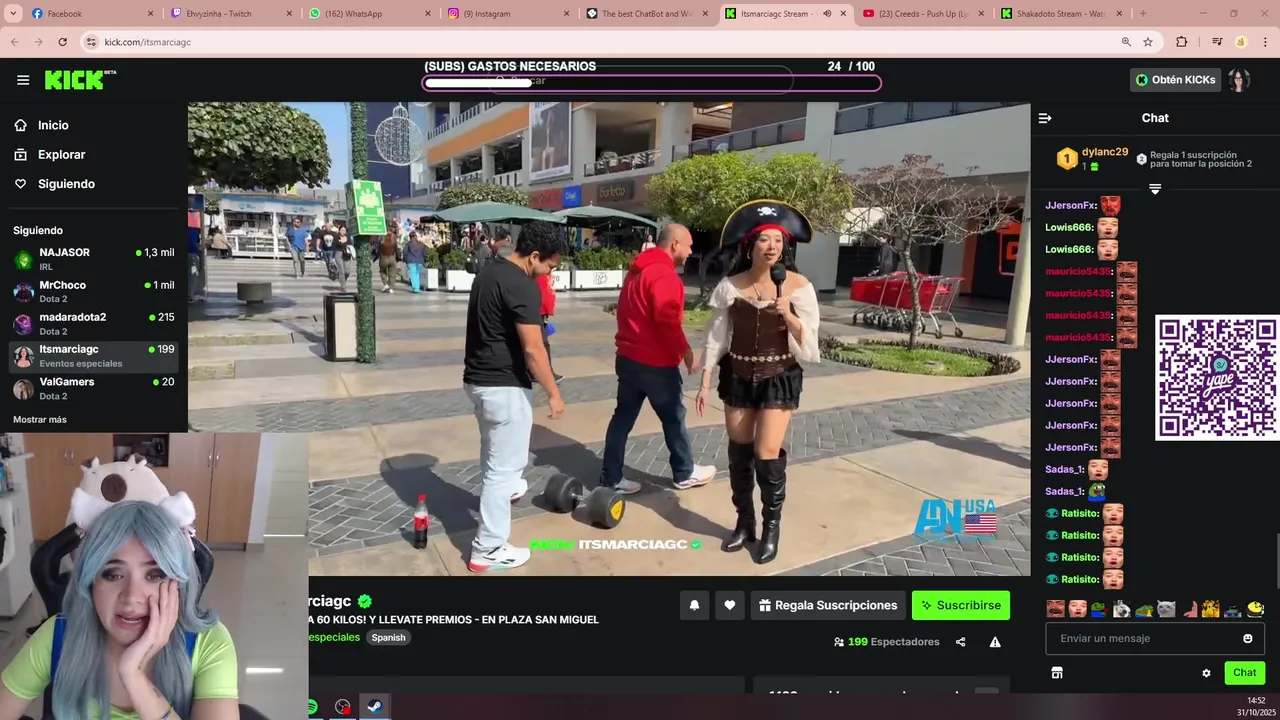1280x720 pixels.
Task: Pick the gray cat emote
Action: tap(1166, 608)
